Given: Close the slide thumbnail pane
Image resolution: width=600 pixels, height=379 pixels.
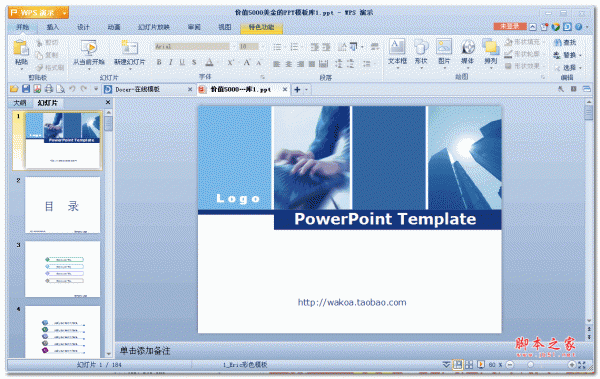Looking at the screenshot, I should (108, 102).
